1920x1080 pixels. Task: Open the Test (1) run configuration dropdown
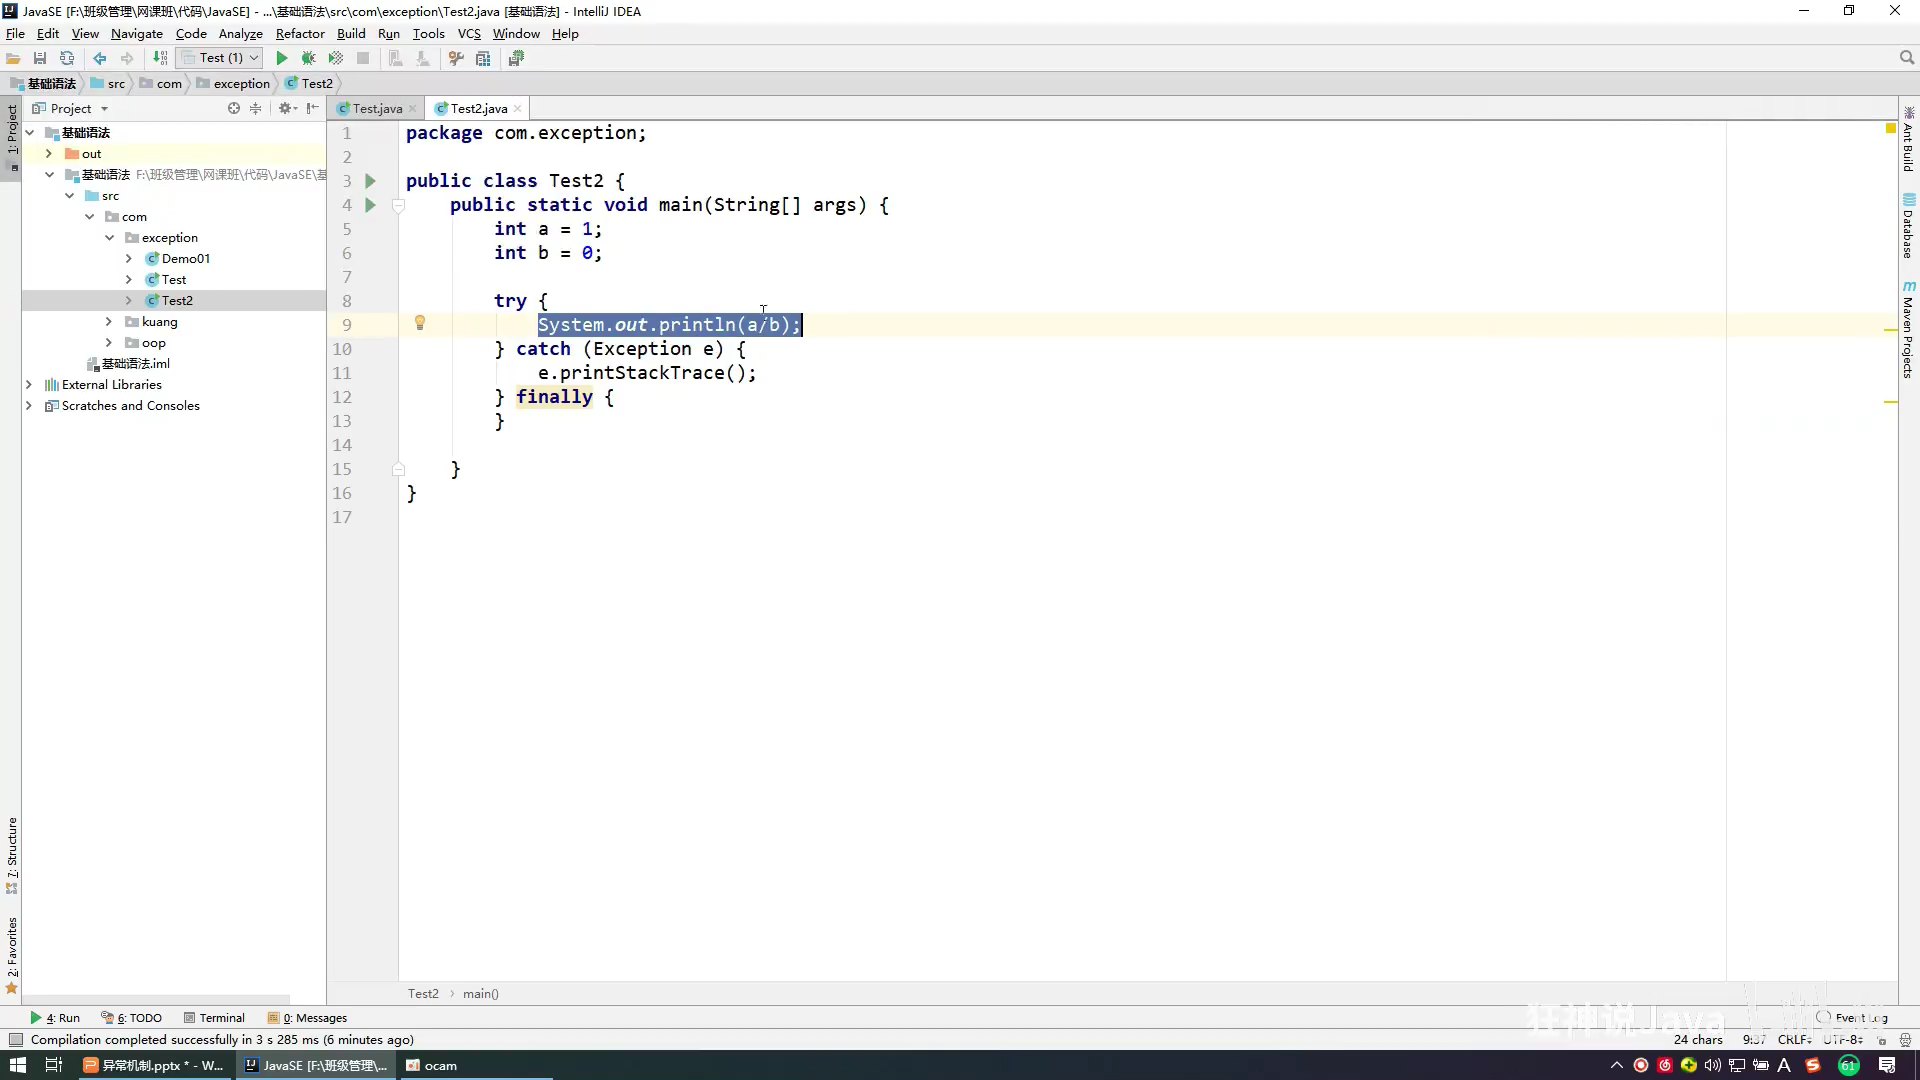(220, 58)
